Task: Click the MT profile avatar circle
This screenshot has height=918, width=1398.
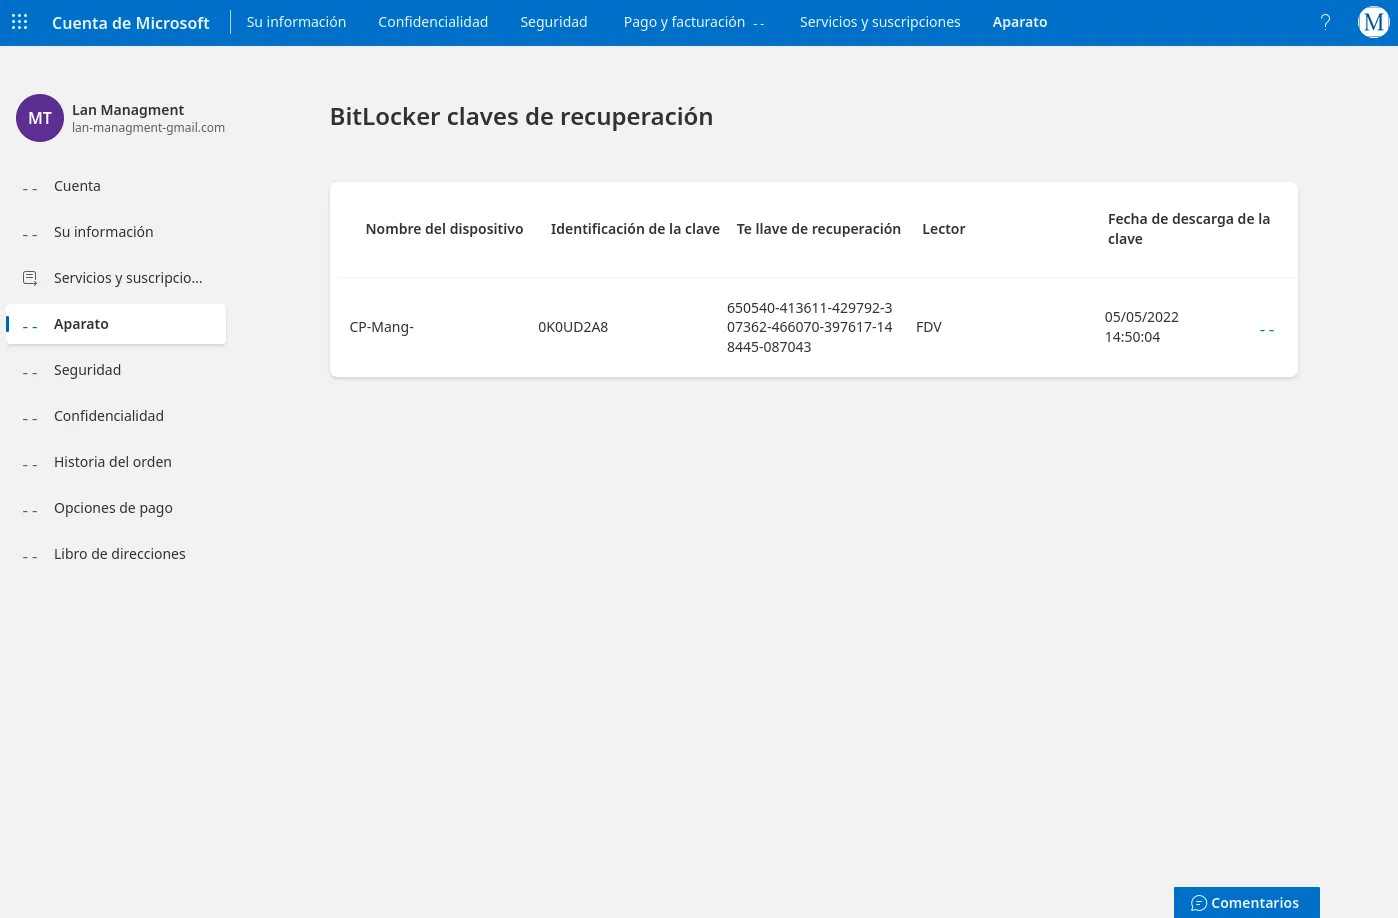Action: click(40, 118)
